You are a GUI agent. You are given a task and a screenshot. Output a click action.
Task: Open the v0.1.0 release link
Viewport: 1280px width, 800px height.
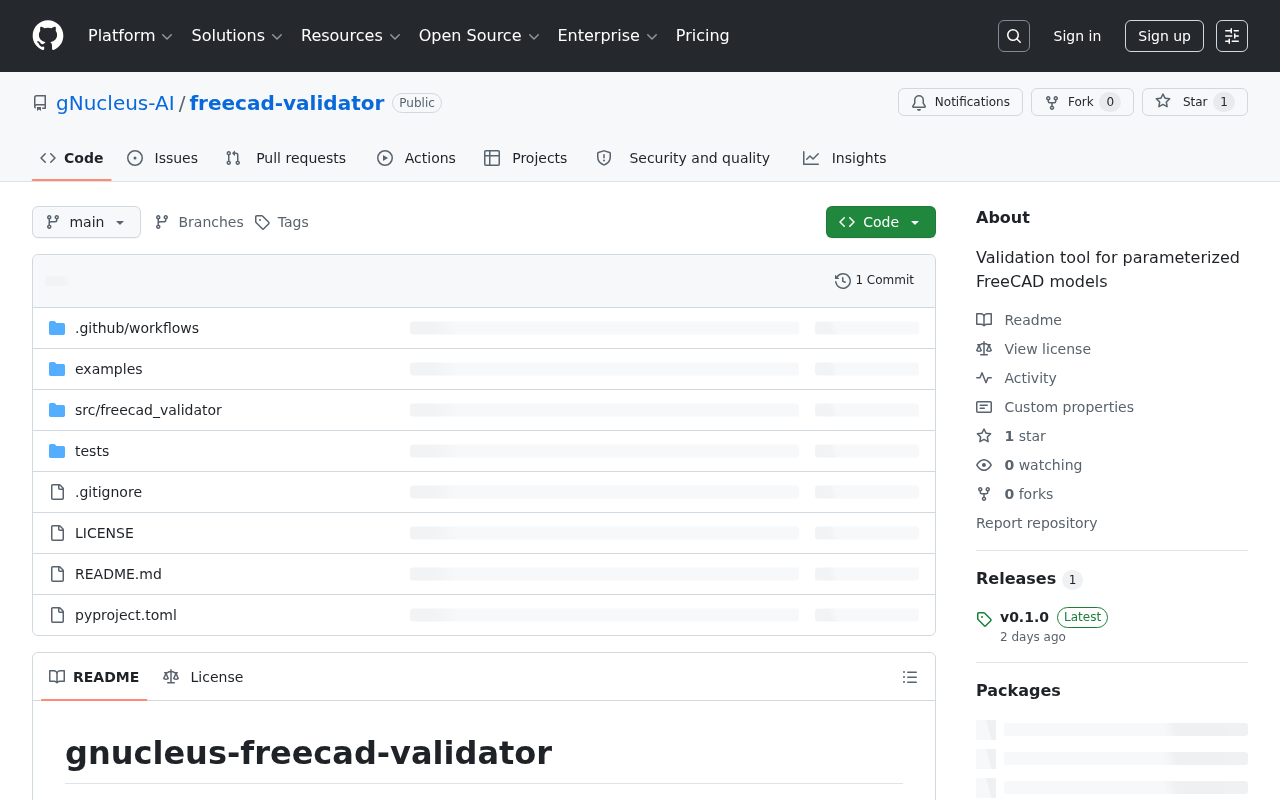pos(1024,617)
